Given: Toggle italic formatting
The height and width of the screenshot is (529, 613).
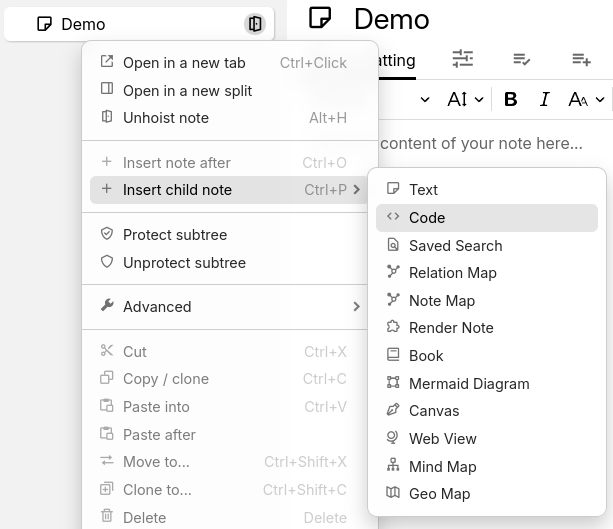Looking at the screenshot, I should pyautogui.click(x=545, y=99).
